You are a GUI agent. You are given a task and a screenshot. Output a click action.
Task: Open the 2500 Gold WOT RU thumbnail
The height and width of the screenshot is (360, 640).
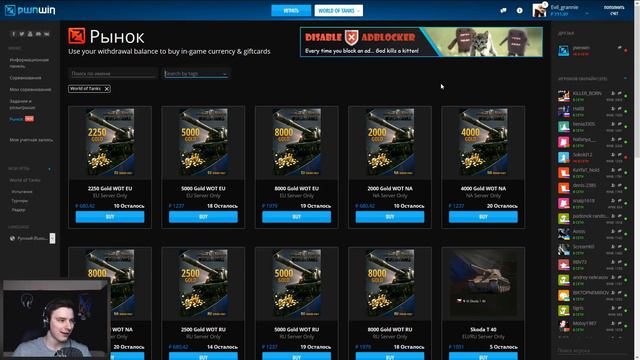203,283
